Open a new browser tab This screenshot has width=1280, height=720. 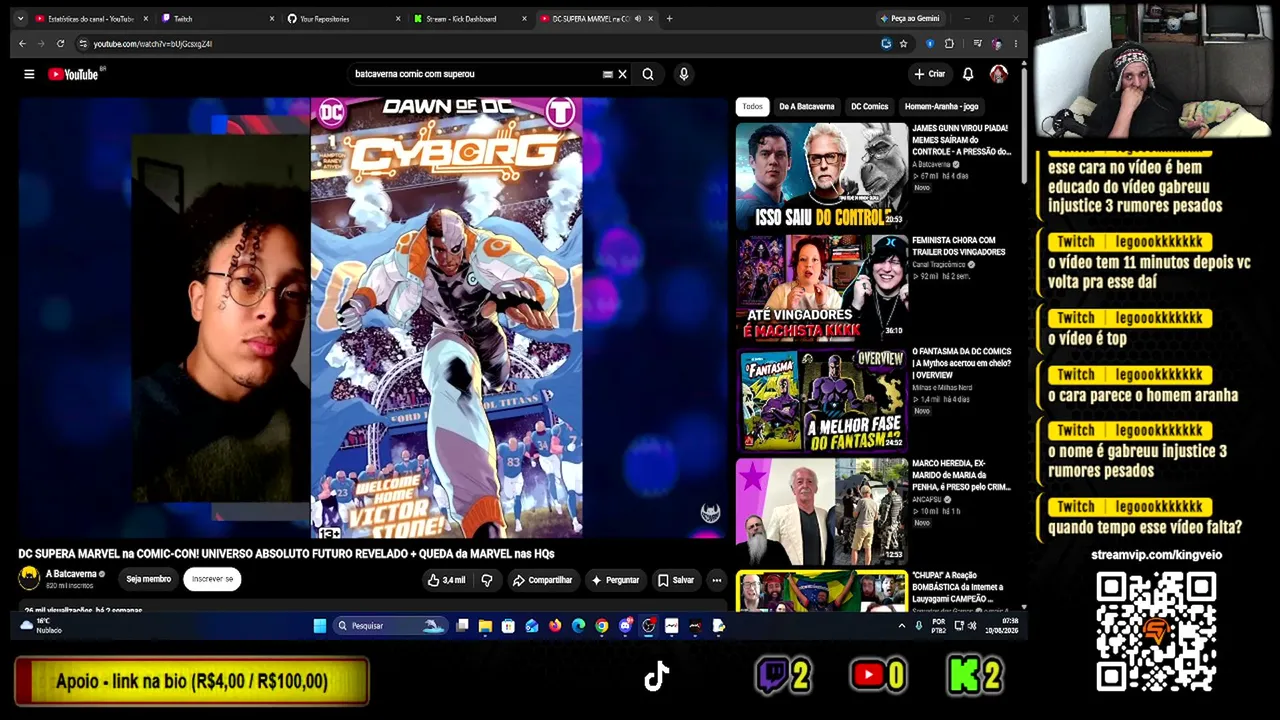click(669, 19)
